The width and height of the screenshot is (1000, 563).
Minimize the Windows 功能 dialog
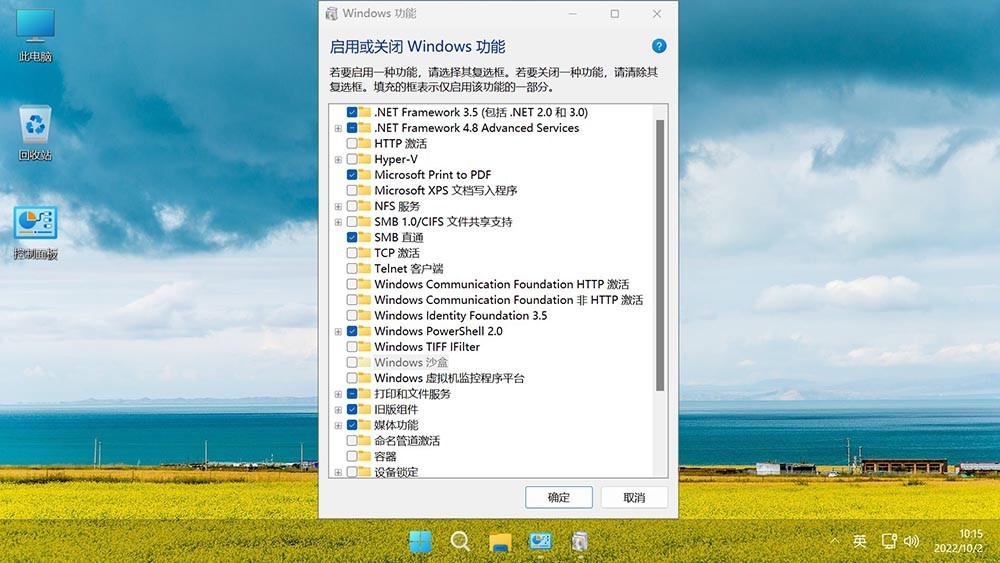click(573, 13)
